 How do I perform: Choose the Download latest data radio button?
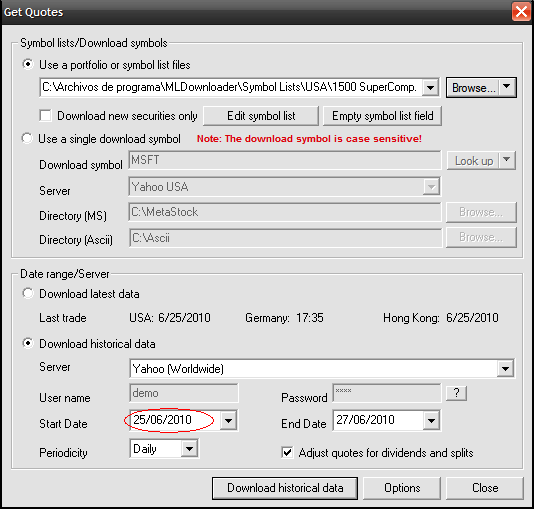point(28,293)
